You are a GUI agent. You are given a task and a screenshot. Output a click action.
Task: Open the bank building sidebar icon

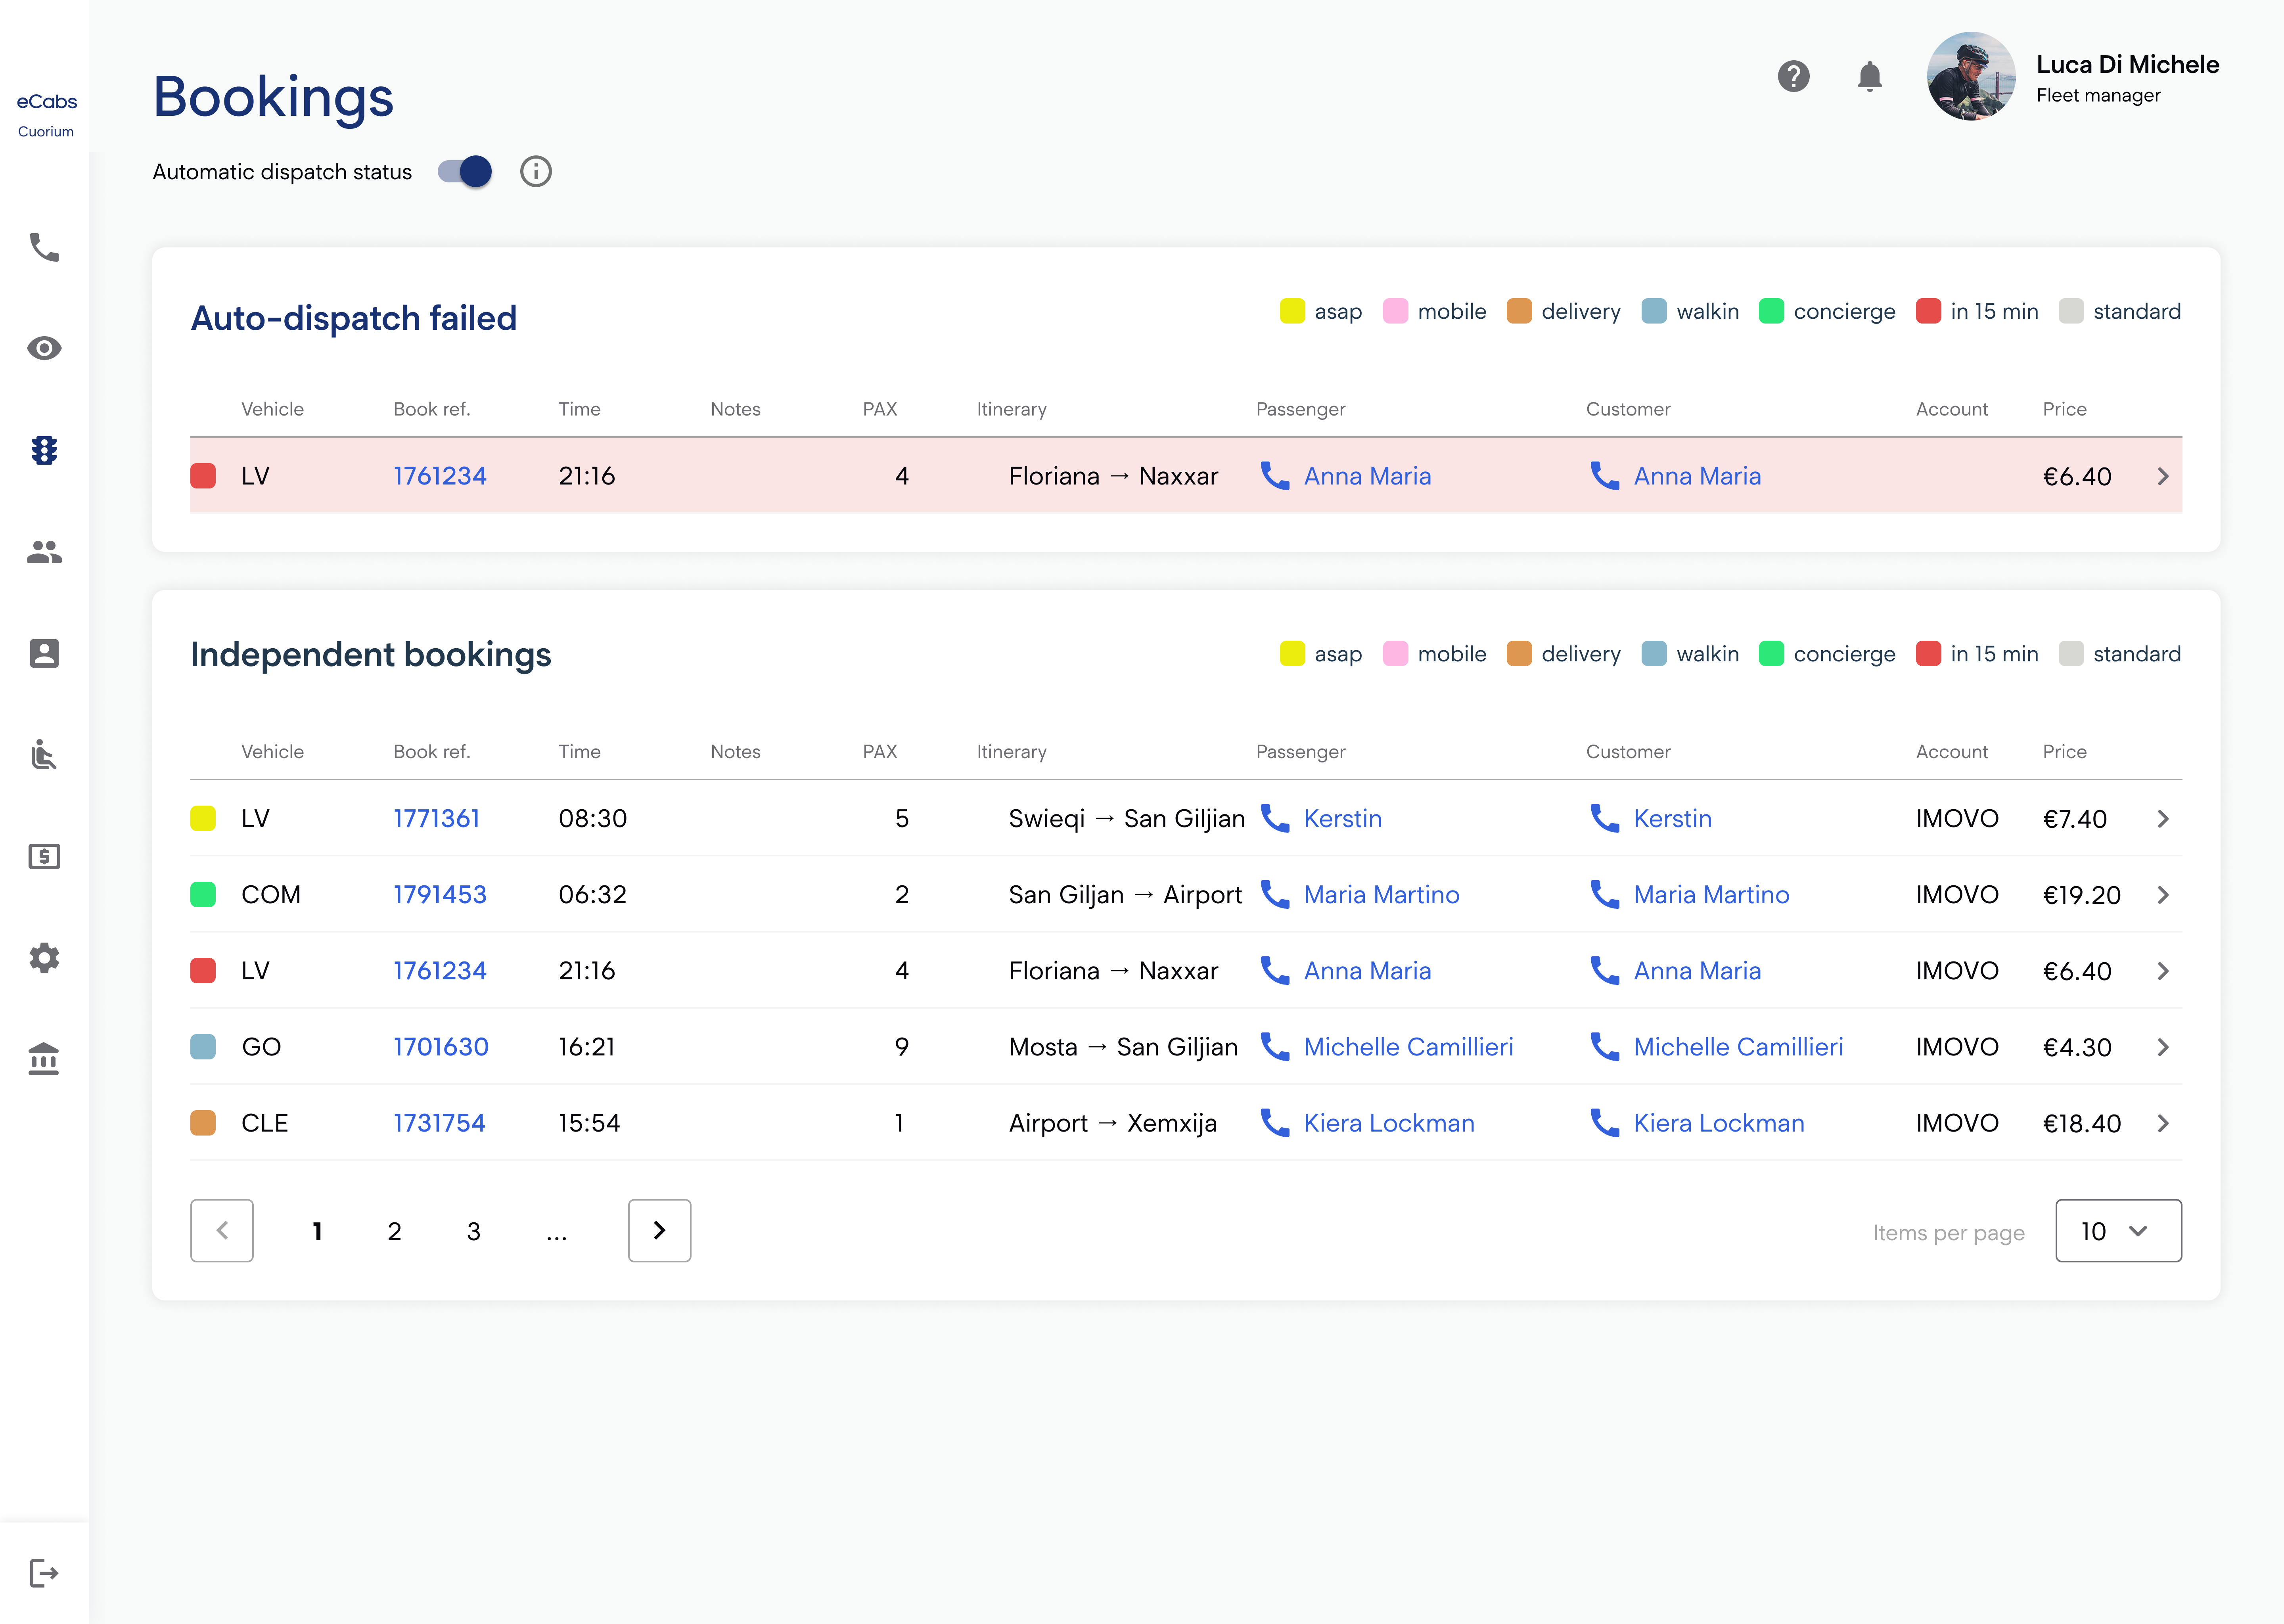coord(44,1059)
